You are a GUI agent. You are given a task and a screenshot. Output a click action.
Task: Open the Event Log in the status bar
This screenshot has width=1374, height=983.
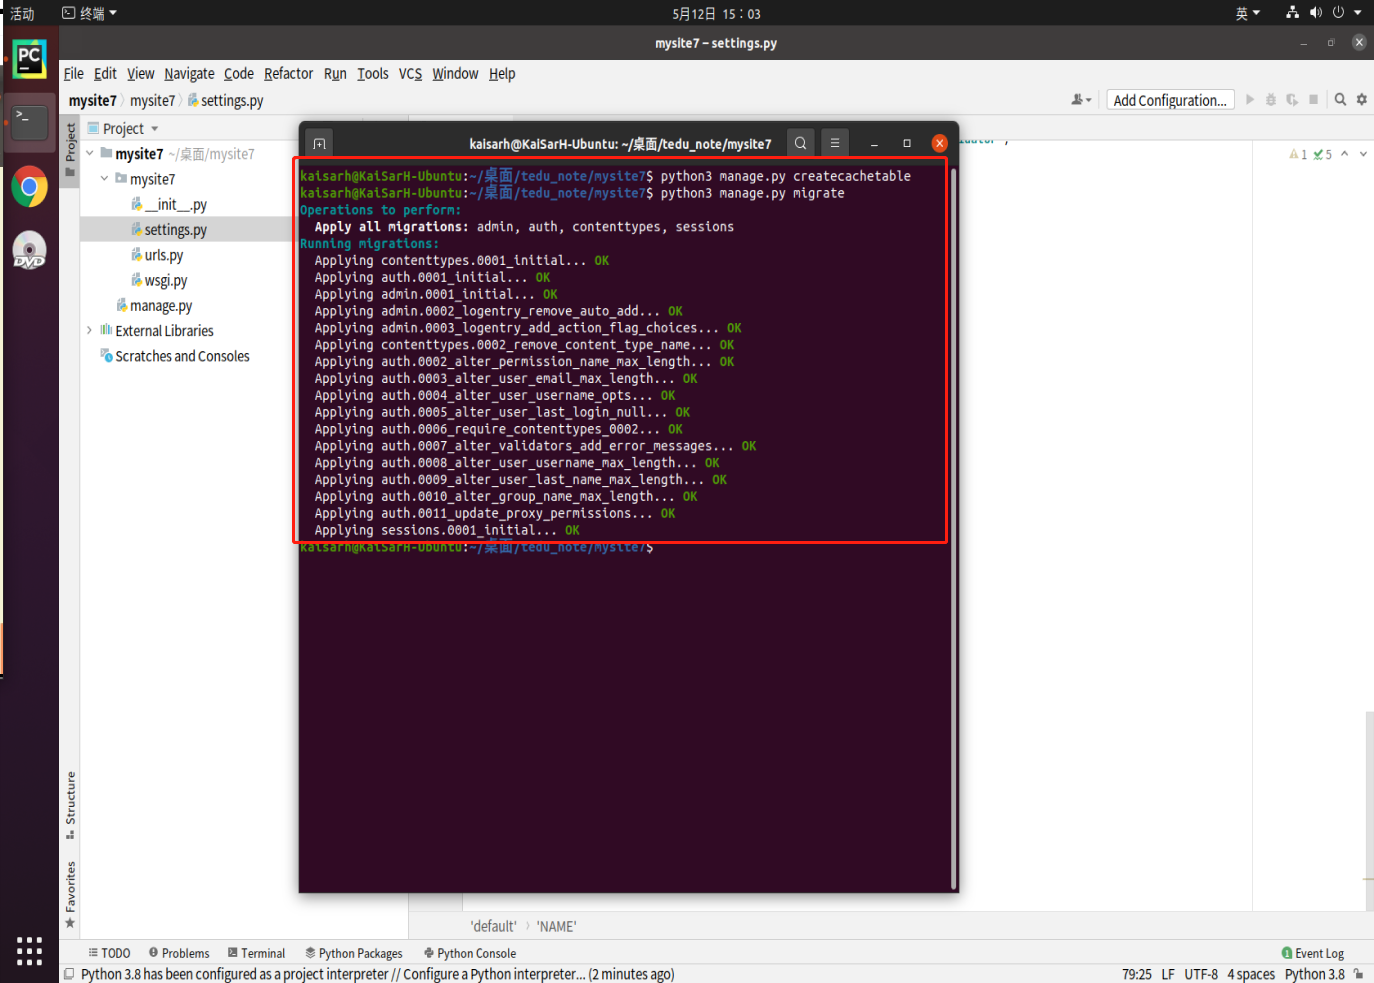pos(1315,952)
